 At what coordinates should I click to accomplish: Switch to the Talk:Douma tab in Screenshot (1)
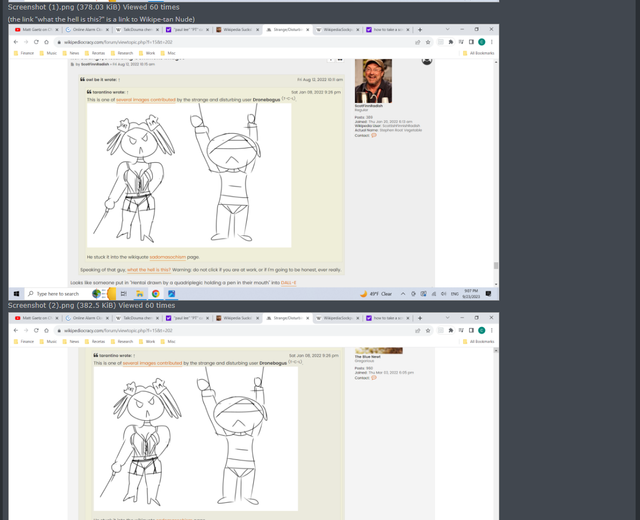click(138, 30)
